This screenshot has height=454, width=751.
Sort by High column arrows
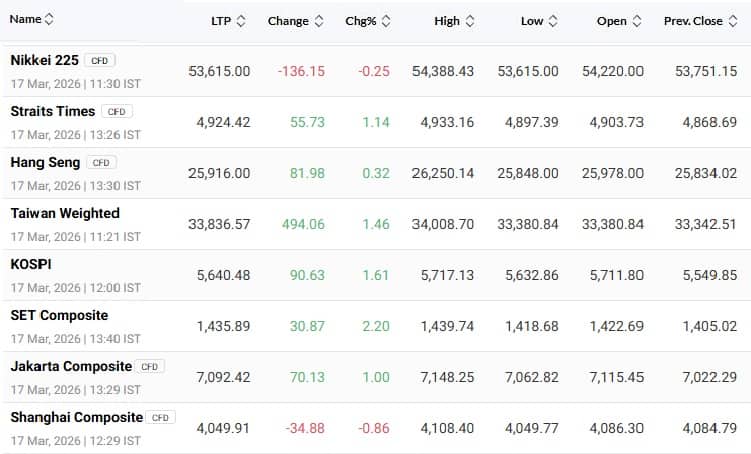[x=470, y=21]
